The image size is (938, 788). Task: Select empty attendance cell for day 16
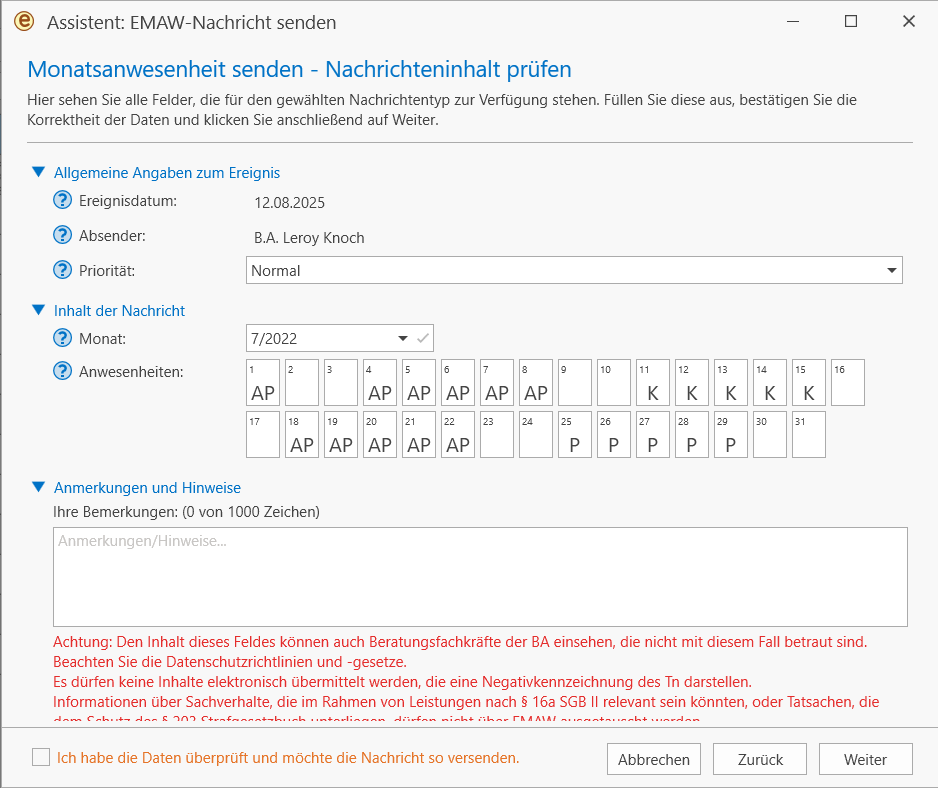pos(848,382)
